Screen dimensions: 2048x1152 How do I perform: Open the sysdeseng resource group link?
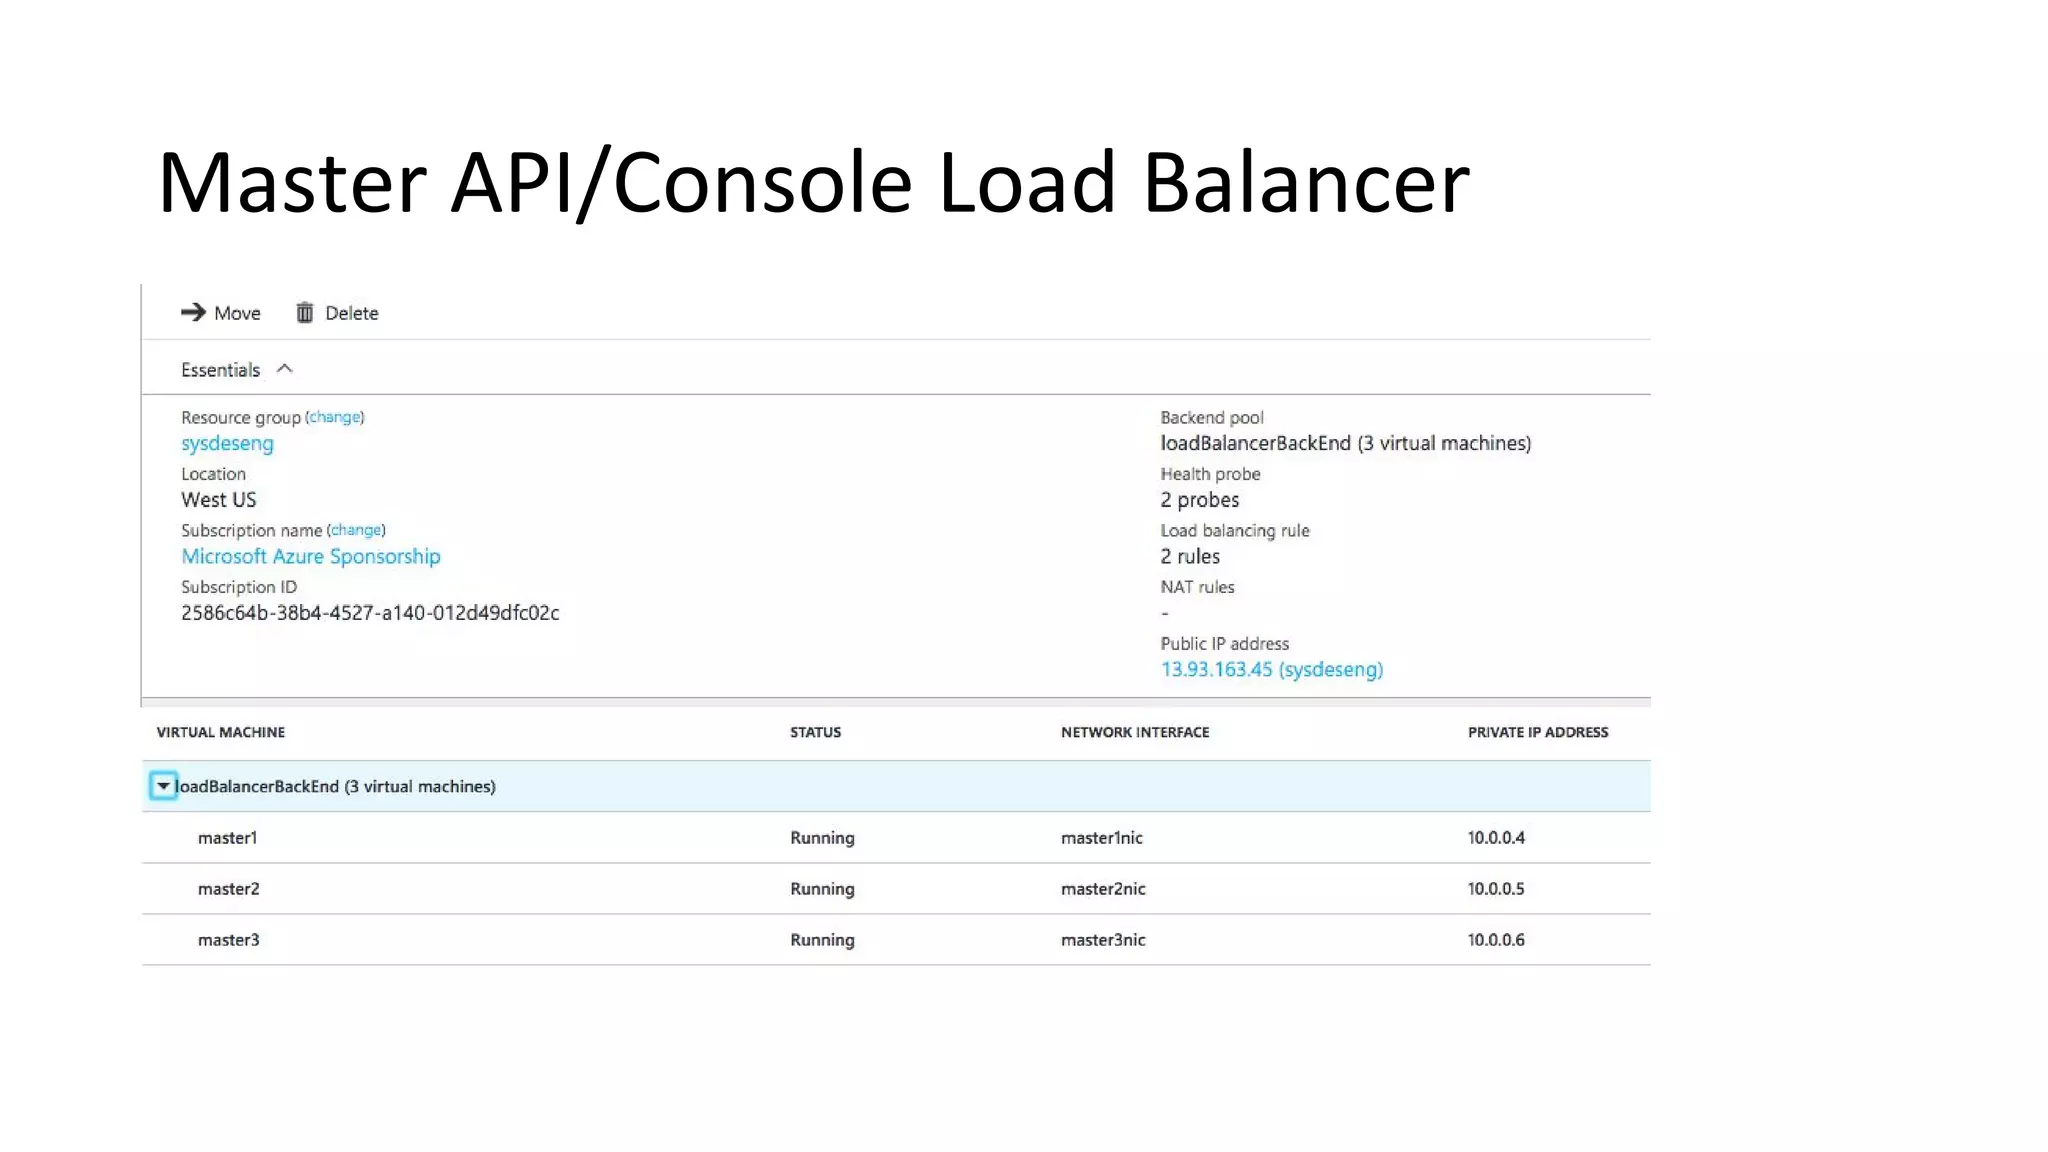pos(227,443)
